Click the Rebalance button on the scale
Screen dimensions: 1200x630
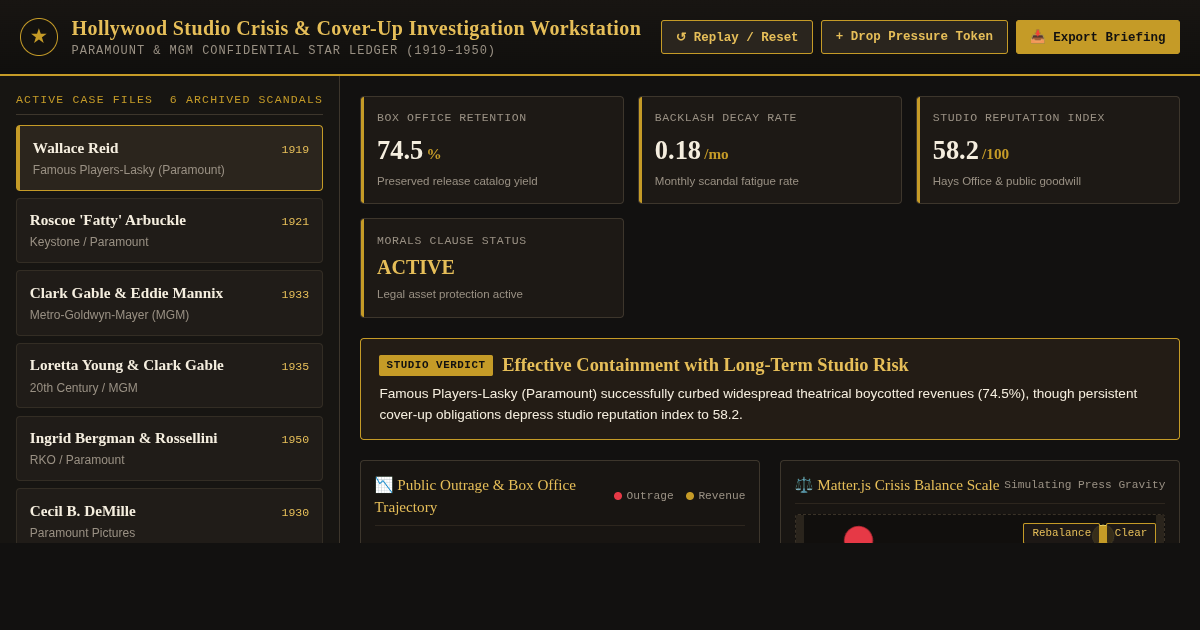tap(1061, 533)
